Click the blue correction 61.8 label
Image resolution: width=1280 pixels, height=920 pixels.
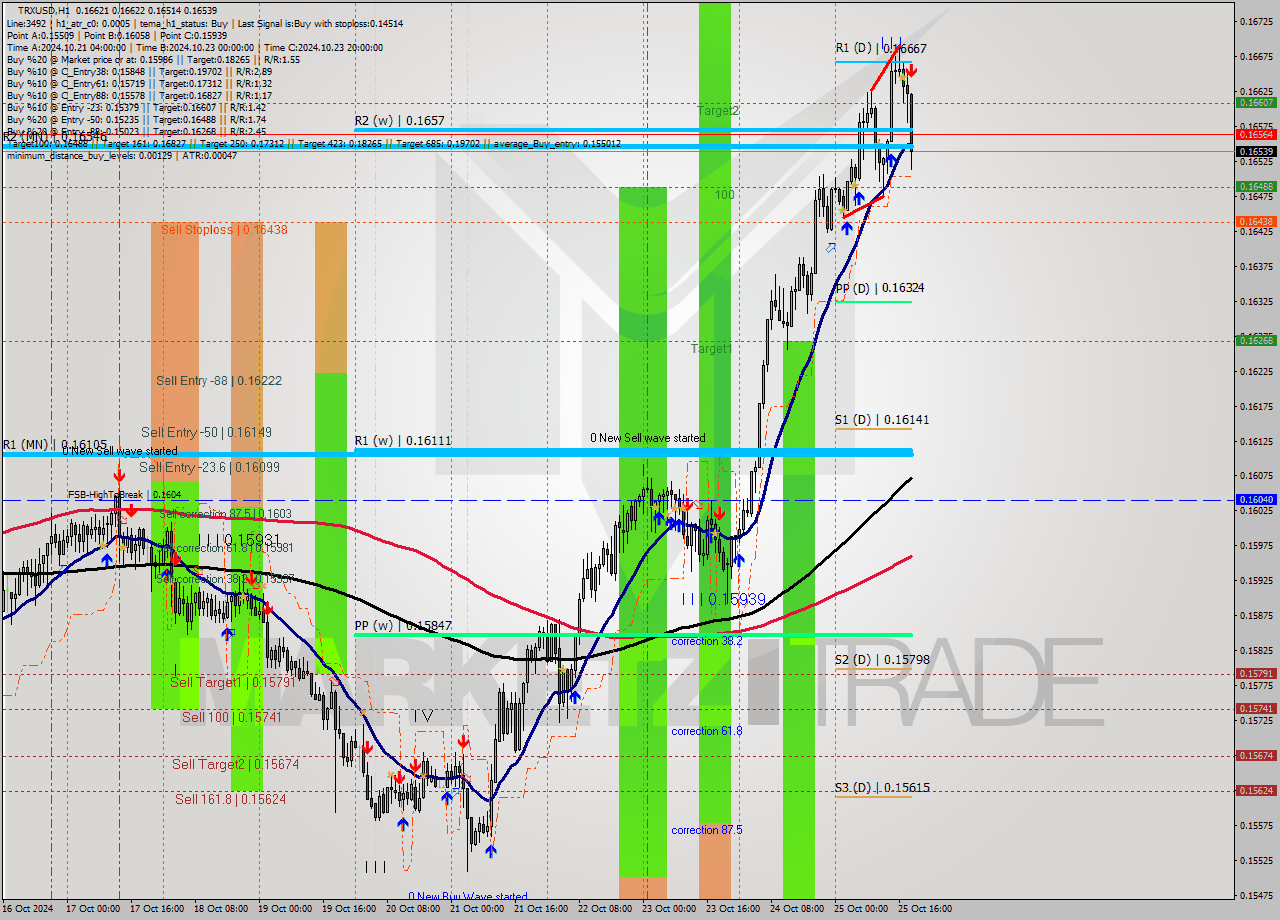(x=706, y=731)
